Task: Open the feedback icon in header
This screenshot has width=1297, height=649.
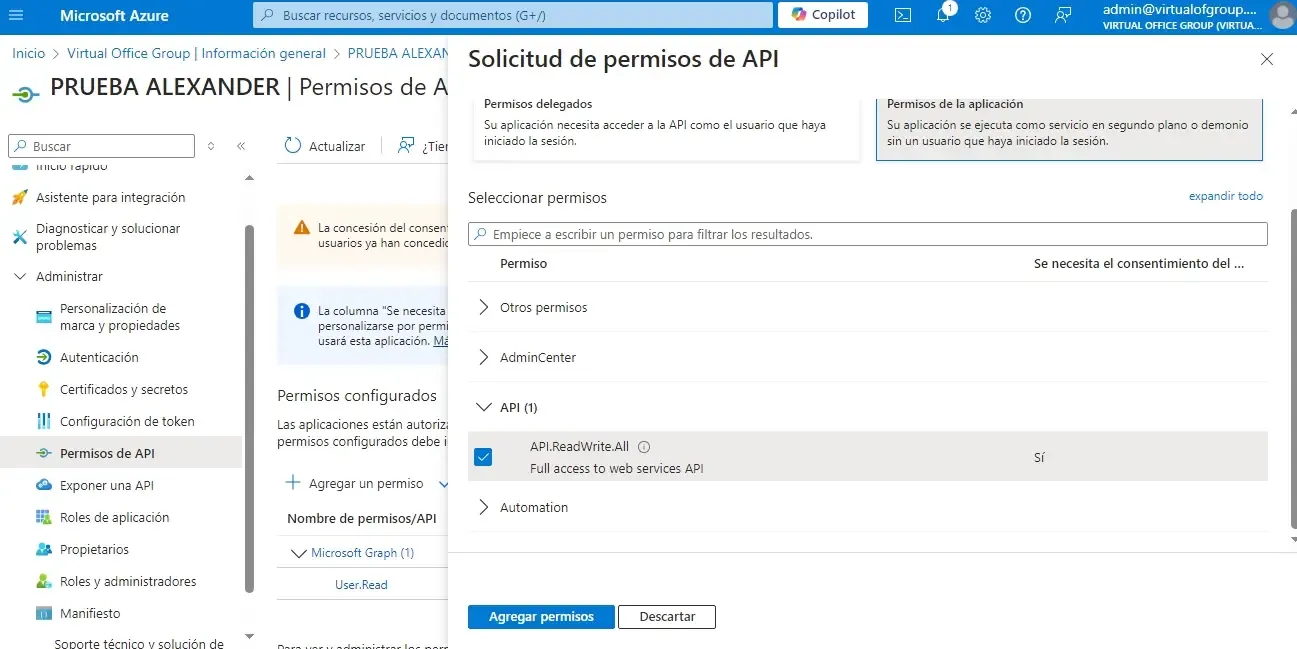Action: [1063, 15]
